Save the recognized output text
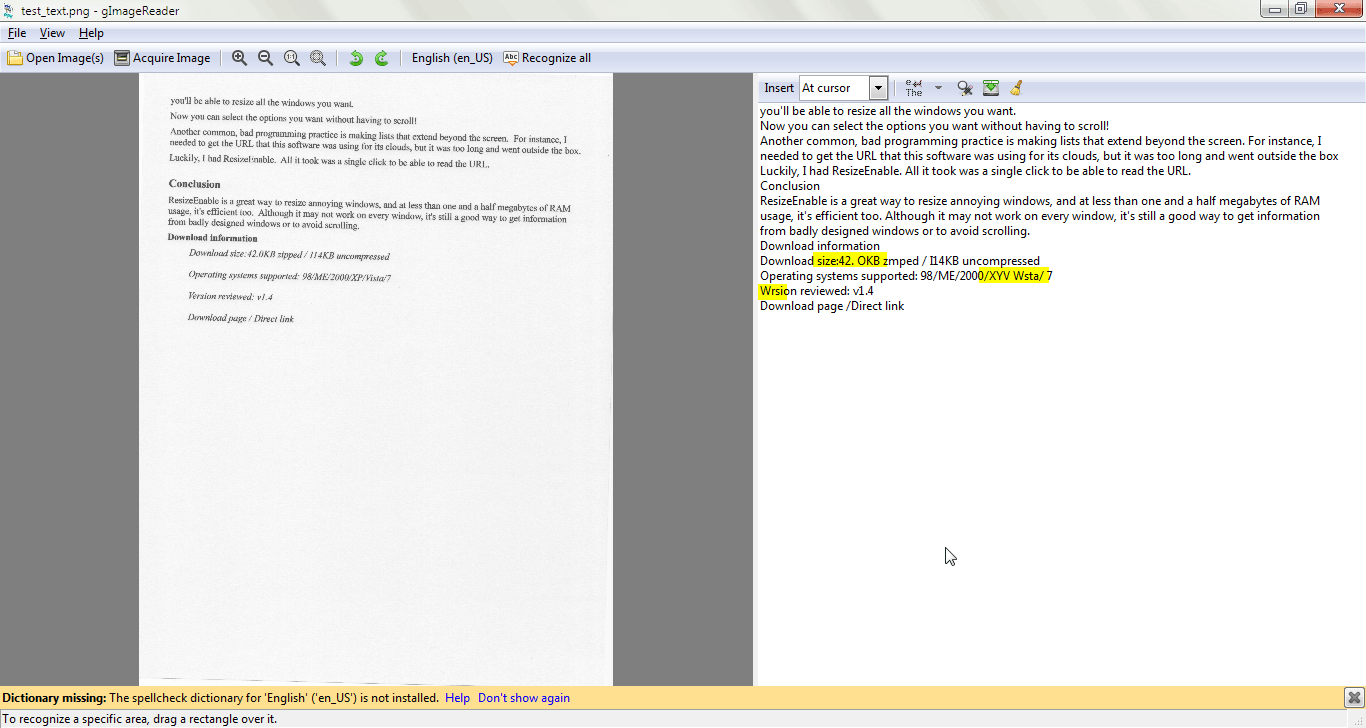1366x728 pixels. coord(990,88)
